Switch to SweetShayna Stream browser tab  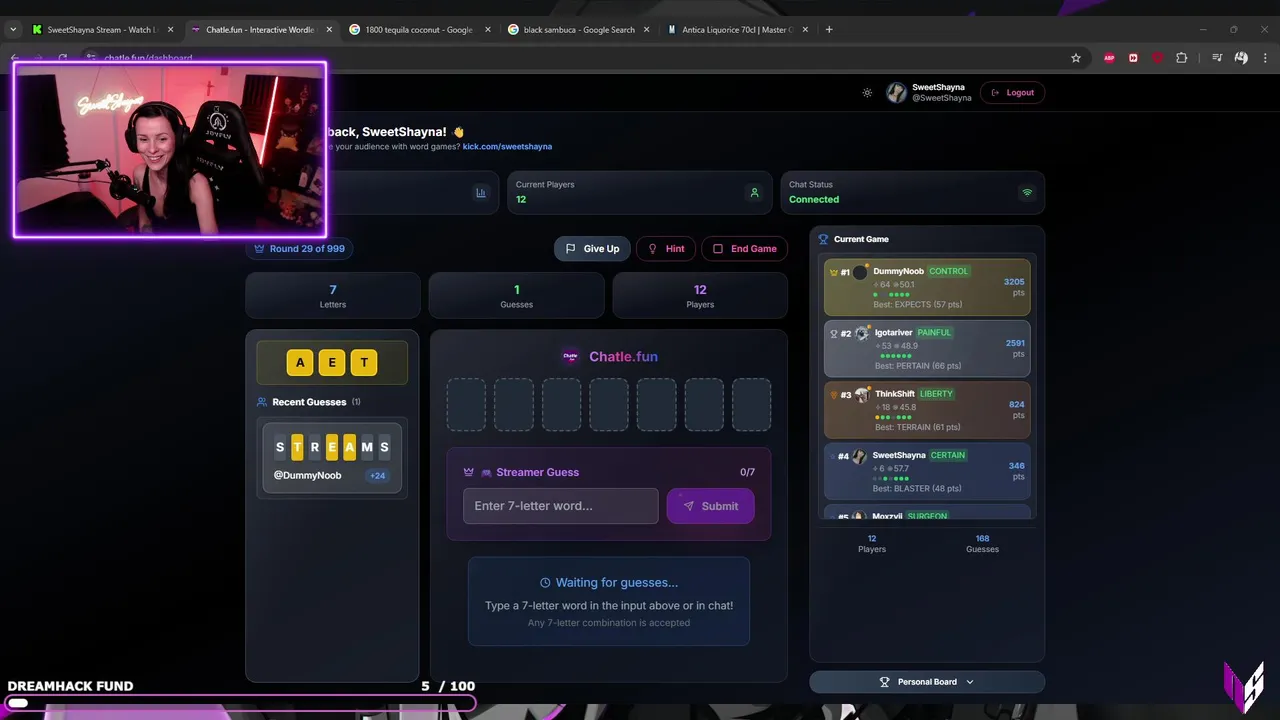tap(102, 30)
